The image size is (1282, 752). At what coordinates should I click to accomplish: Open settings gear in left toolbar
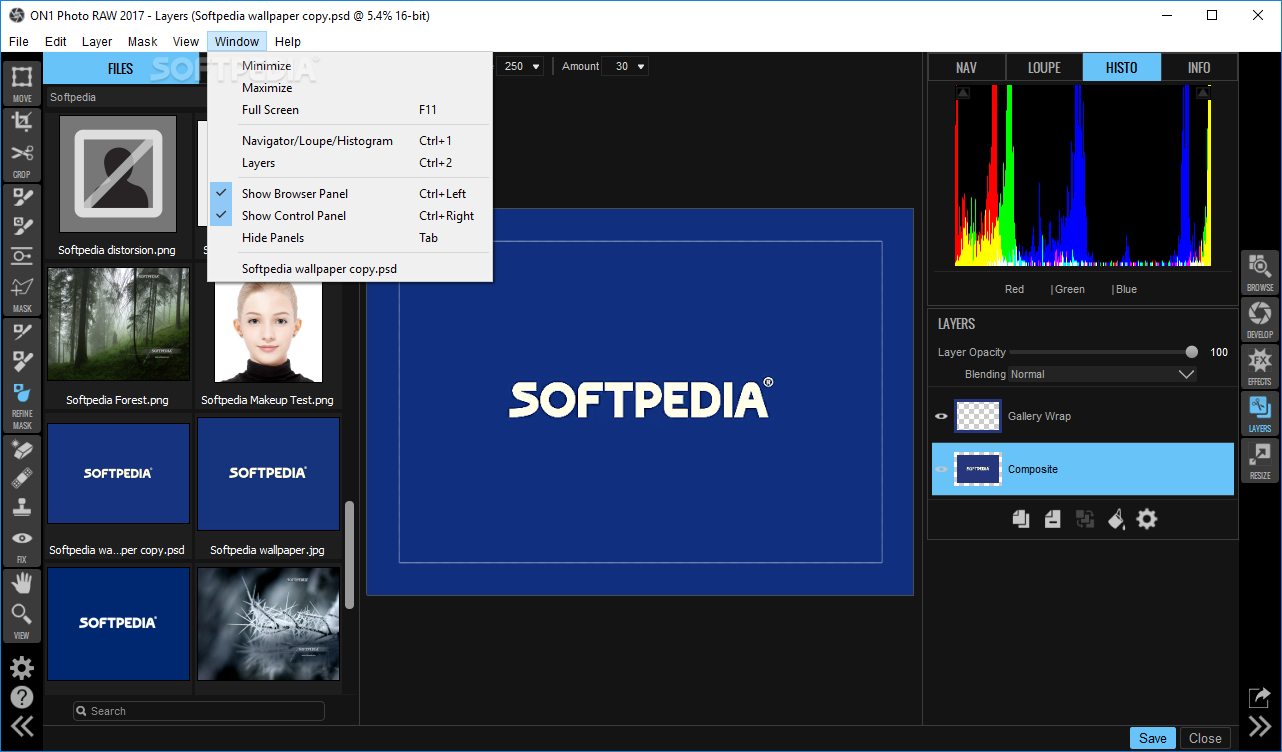point(22,668)
